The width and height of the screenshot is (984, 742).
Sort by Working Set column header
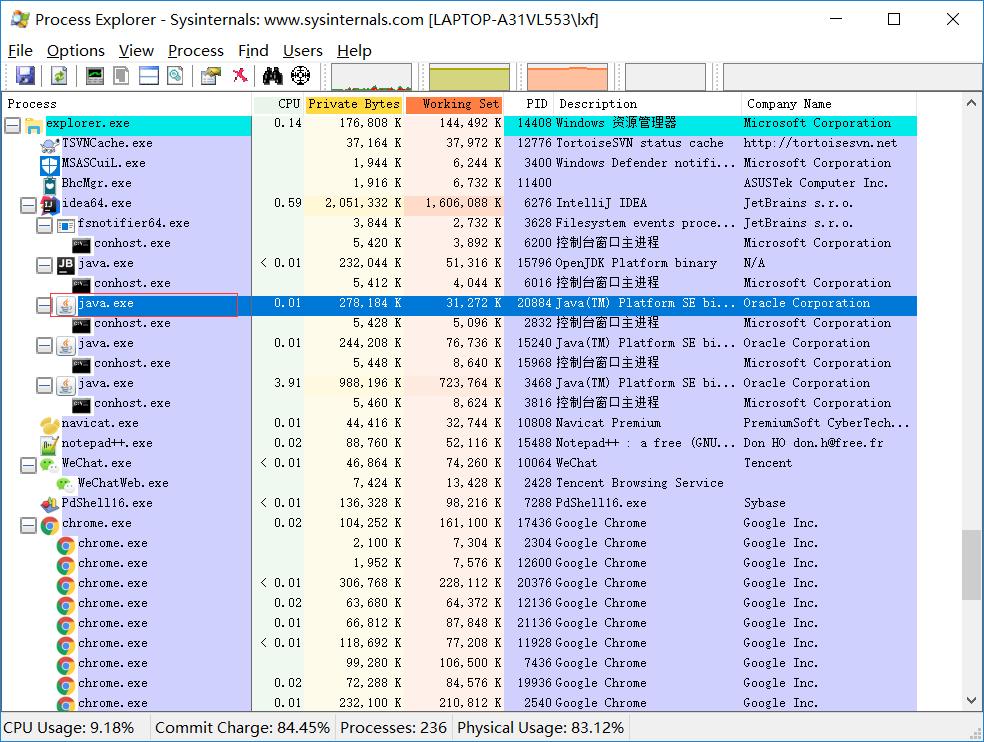tap(454, 104)
